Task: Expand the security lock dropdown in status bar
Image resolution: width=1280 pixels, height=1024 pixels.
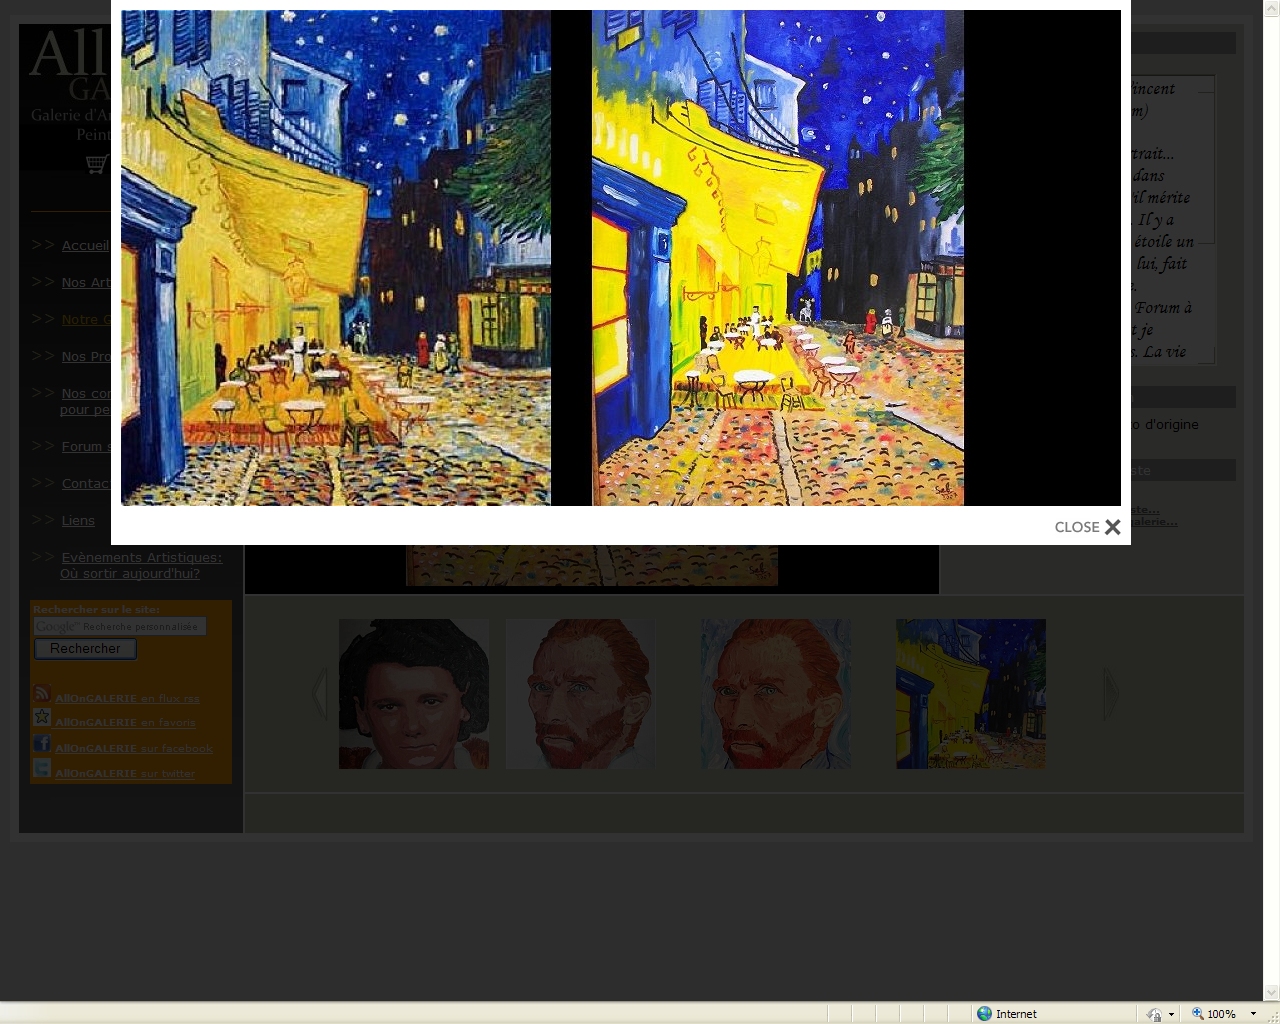Action: (x=1171, y=1013)
